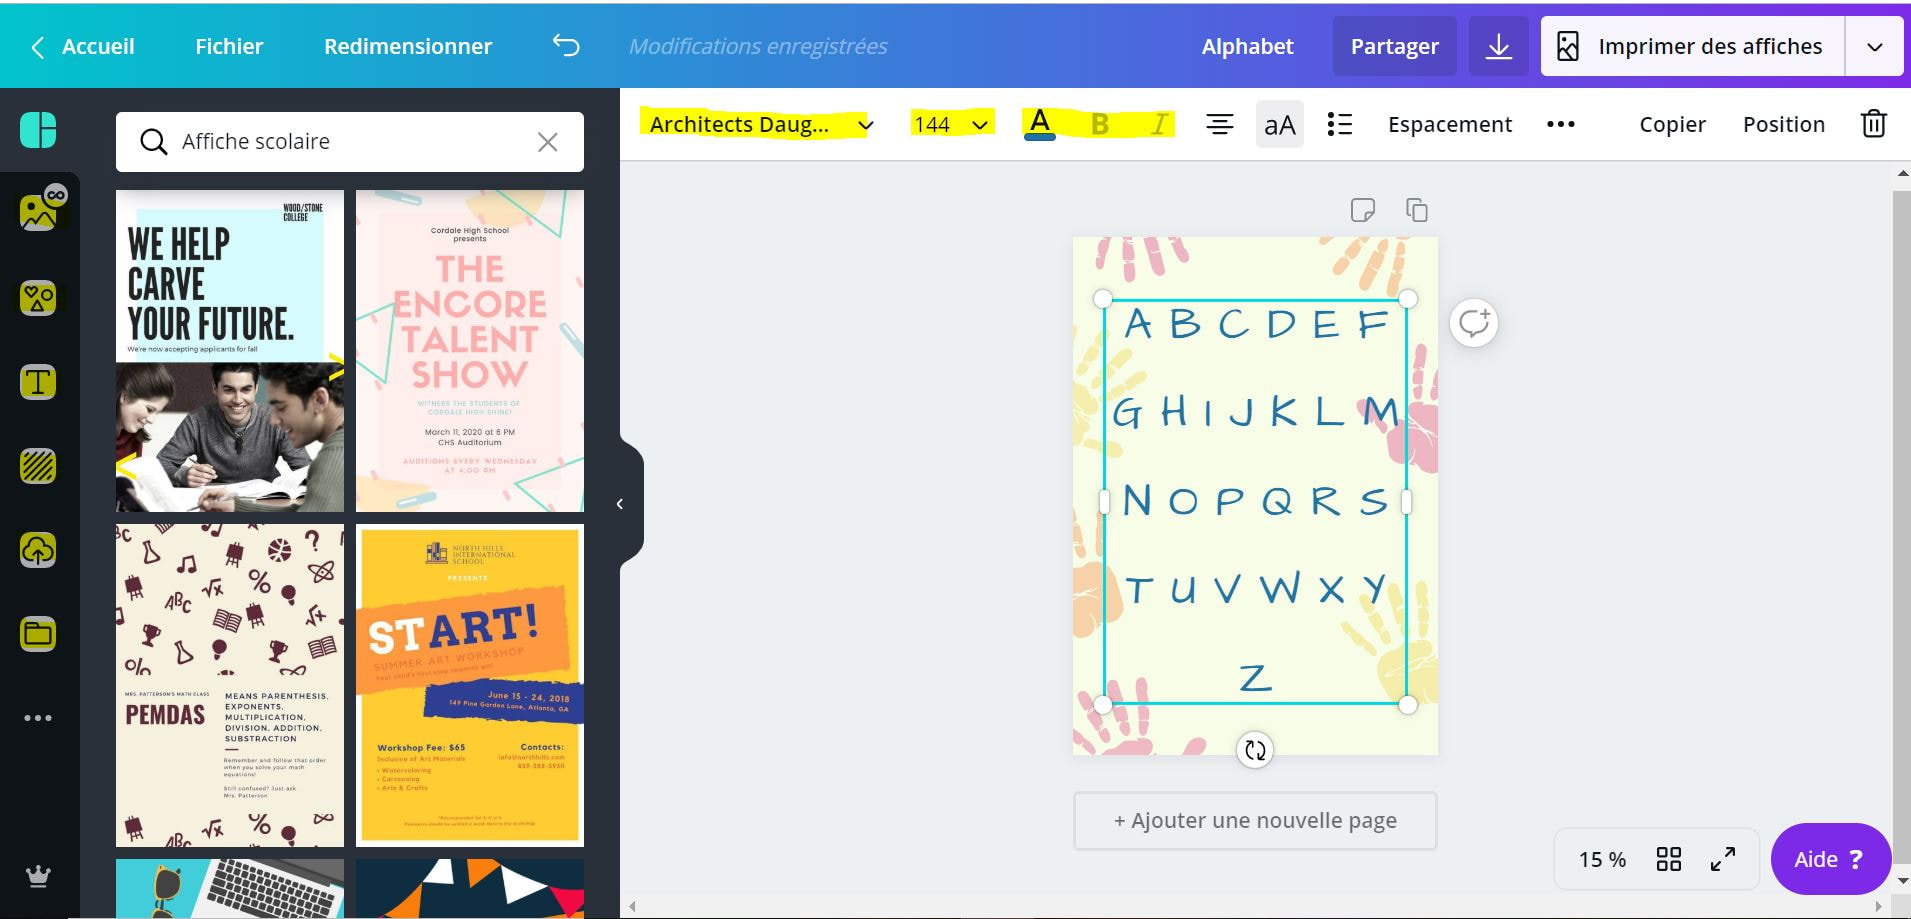This screenshot has height=919, width=1911.
Task: Enter fullscreen presentation mode
Action: tap(1722, 859)
